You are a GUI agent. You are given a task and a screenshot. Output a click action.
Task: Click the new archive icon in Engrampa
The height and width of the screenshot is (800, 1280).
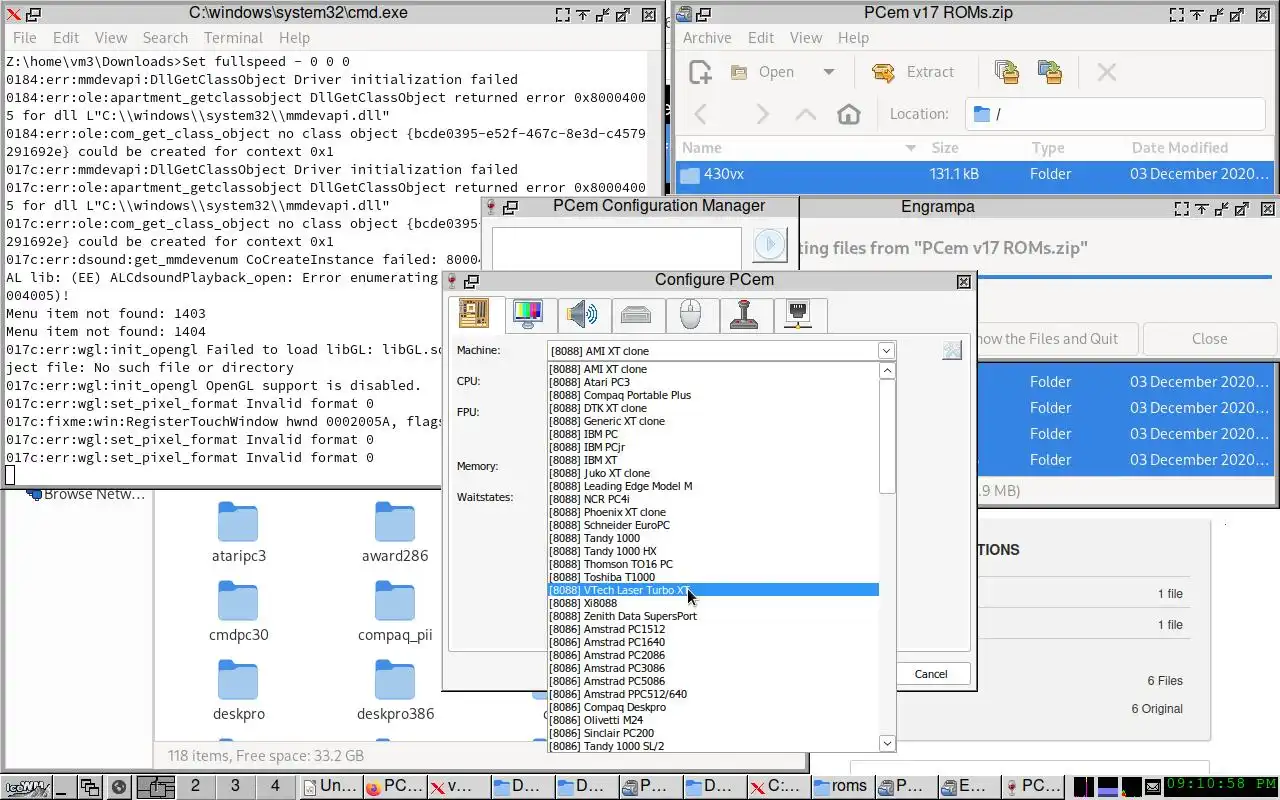click(x=700, y=72)
